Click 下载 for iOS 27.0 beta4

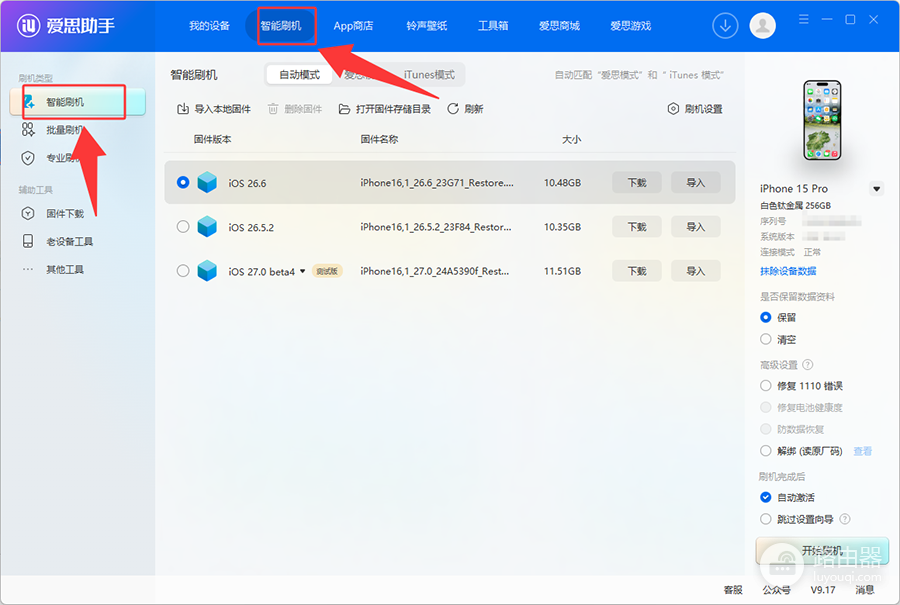(x=637, y=271)
